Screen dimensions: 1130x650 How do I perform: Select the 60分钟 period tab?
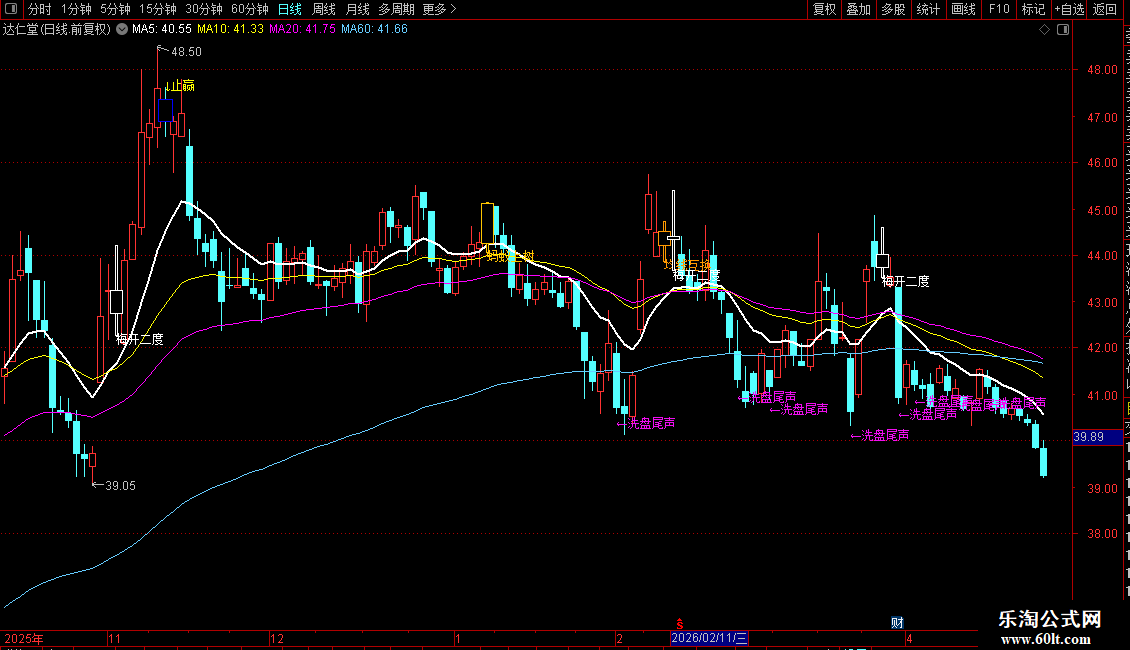click(249, 9)
